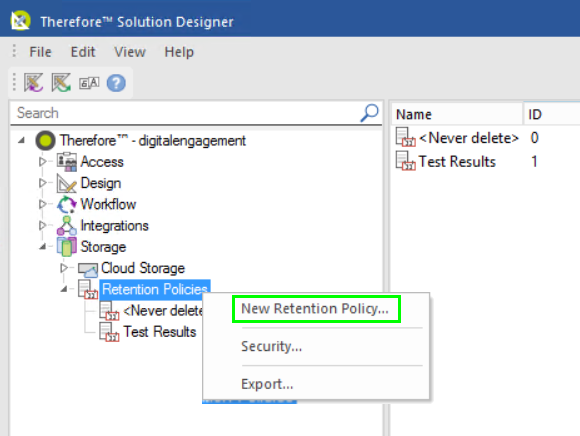The height and width of the screenshot is (436, 580).
Task: Click the Test Results icon in the list pane
Action: click(405, 161)
